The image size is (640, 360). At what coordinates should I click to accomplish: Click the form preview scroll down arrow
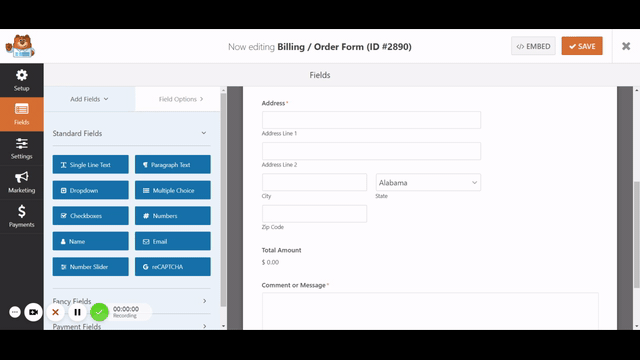(637, 326)
